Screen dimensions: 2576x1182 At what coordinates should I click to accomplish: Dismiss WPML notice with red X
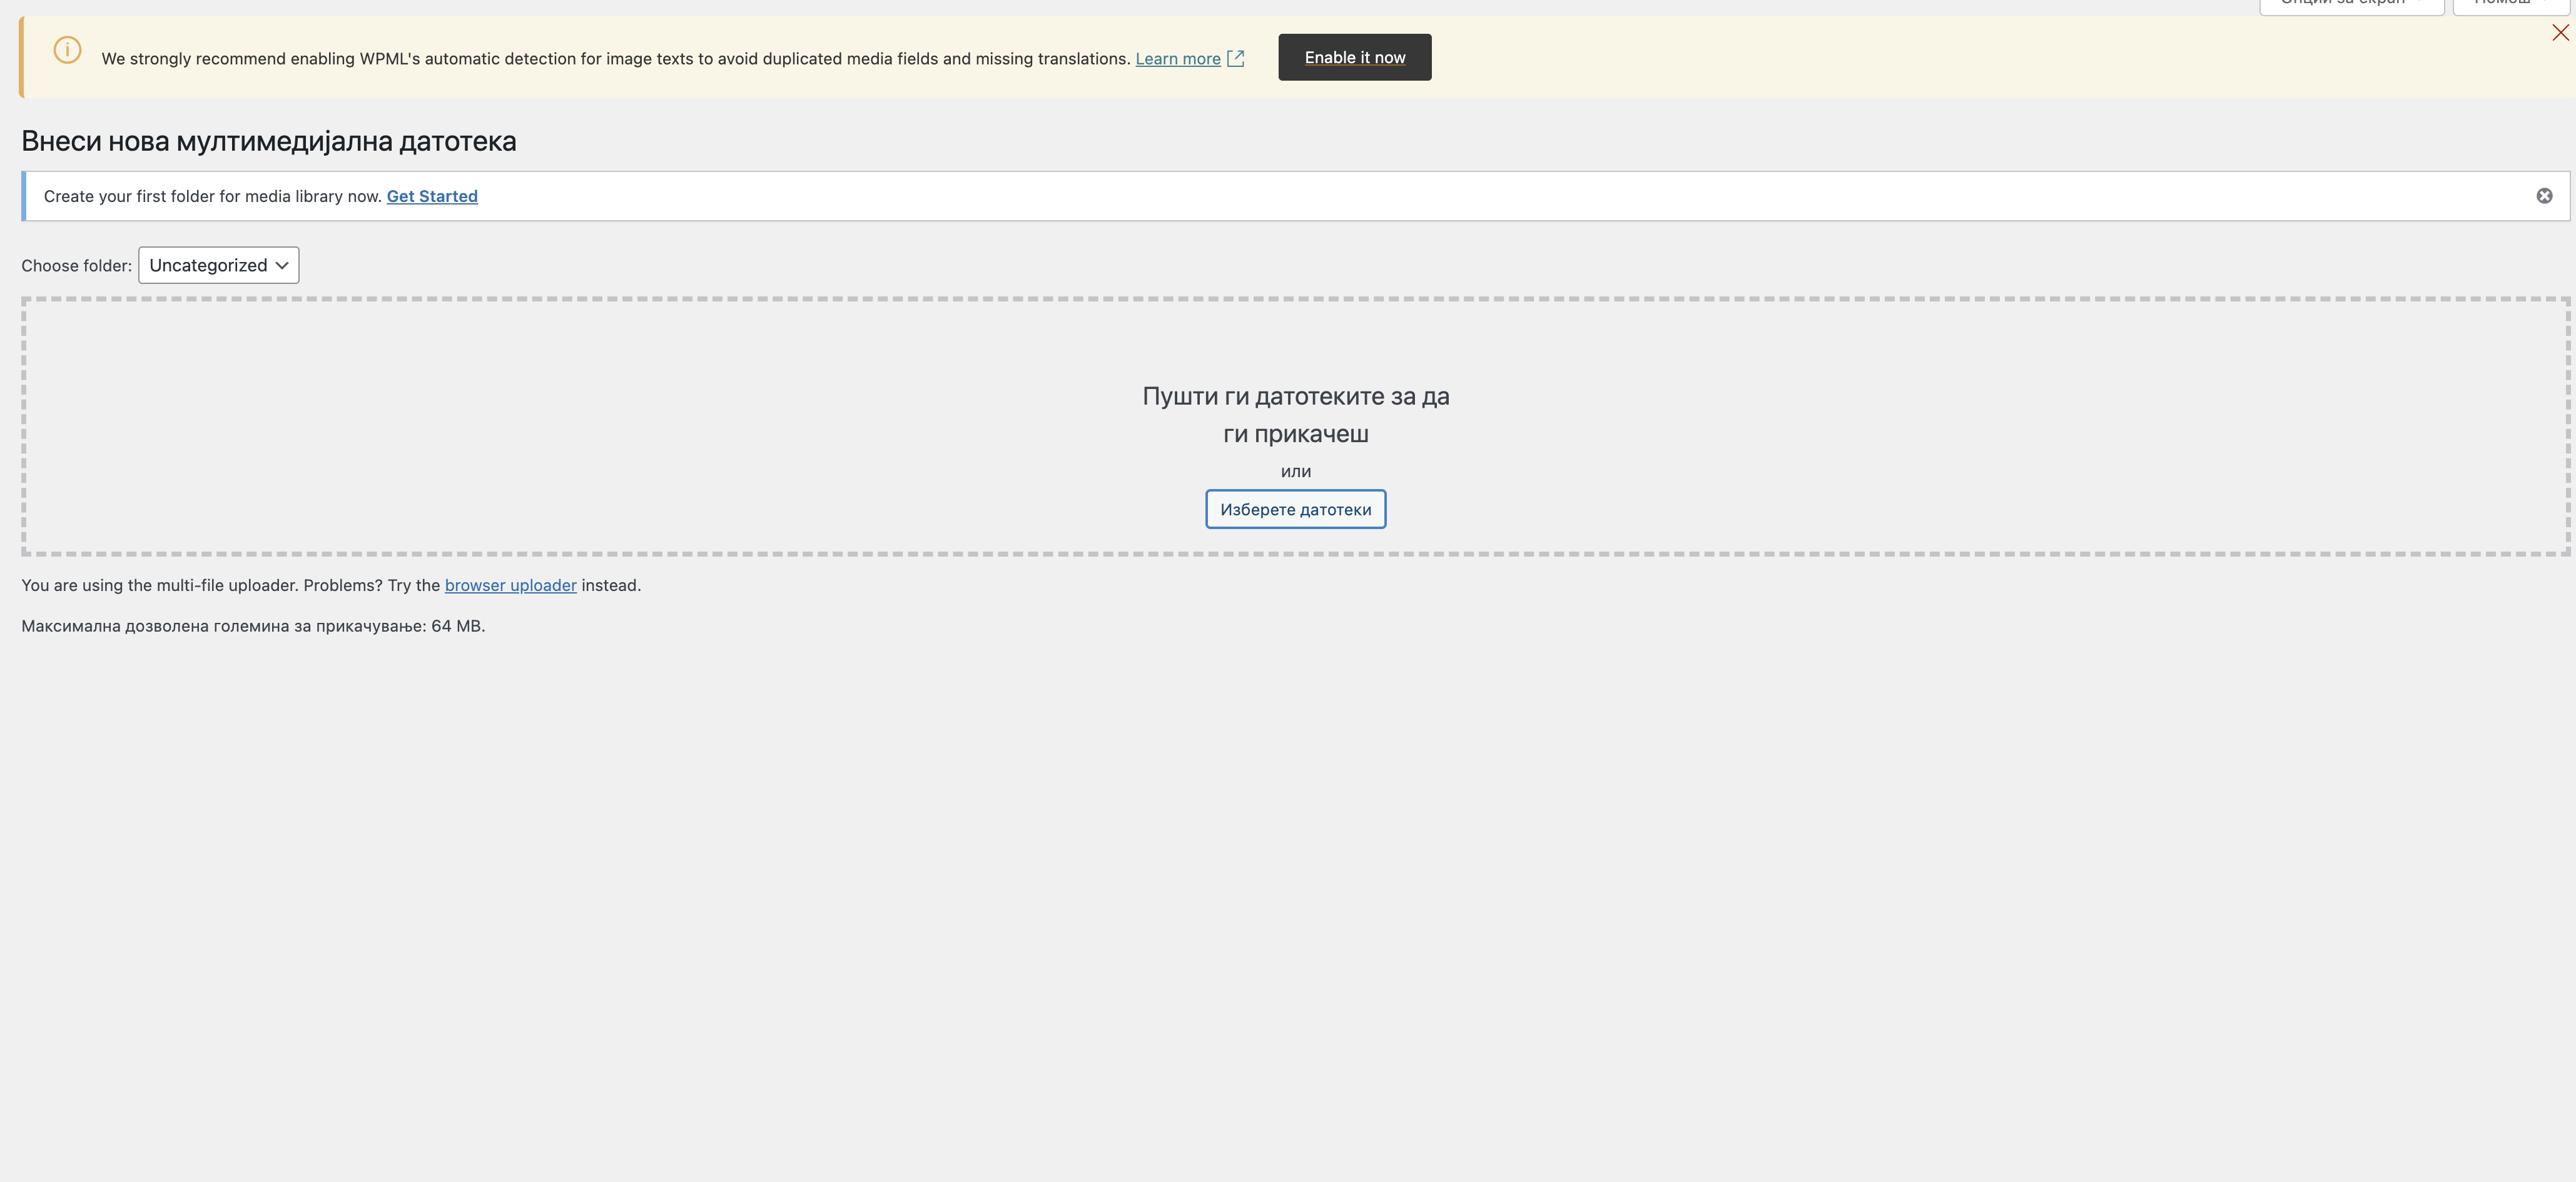pyautogui.click(x=2560, y=33)
